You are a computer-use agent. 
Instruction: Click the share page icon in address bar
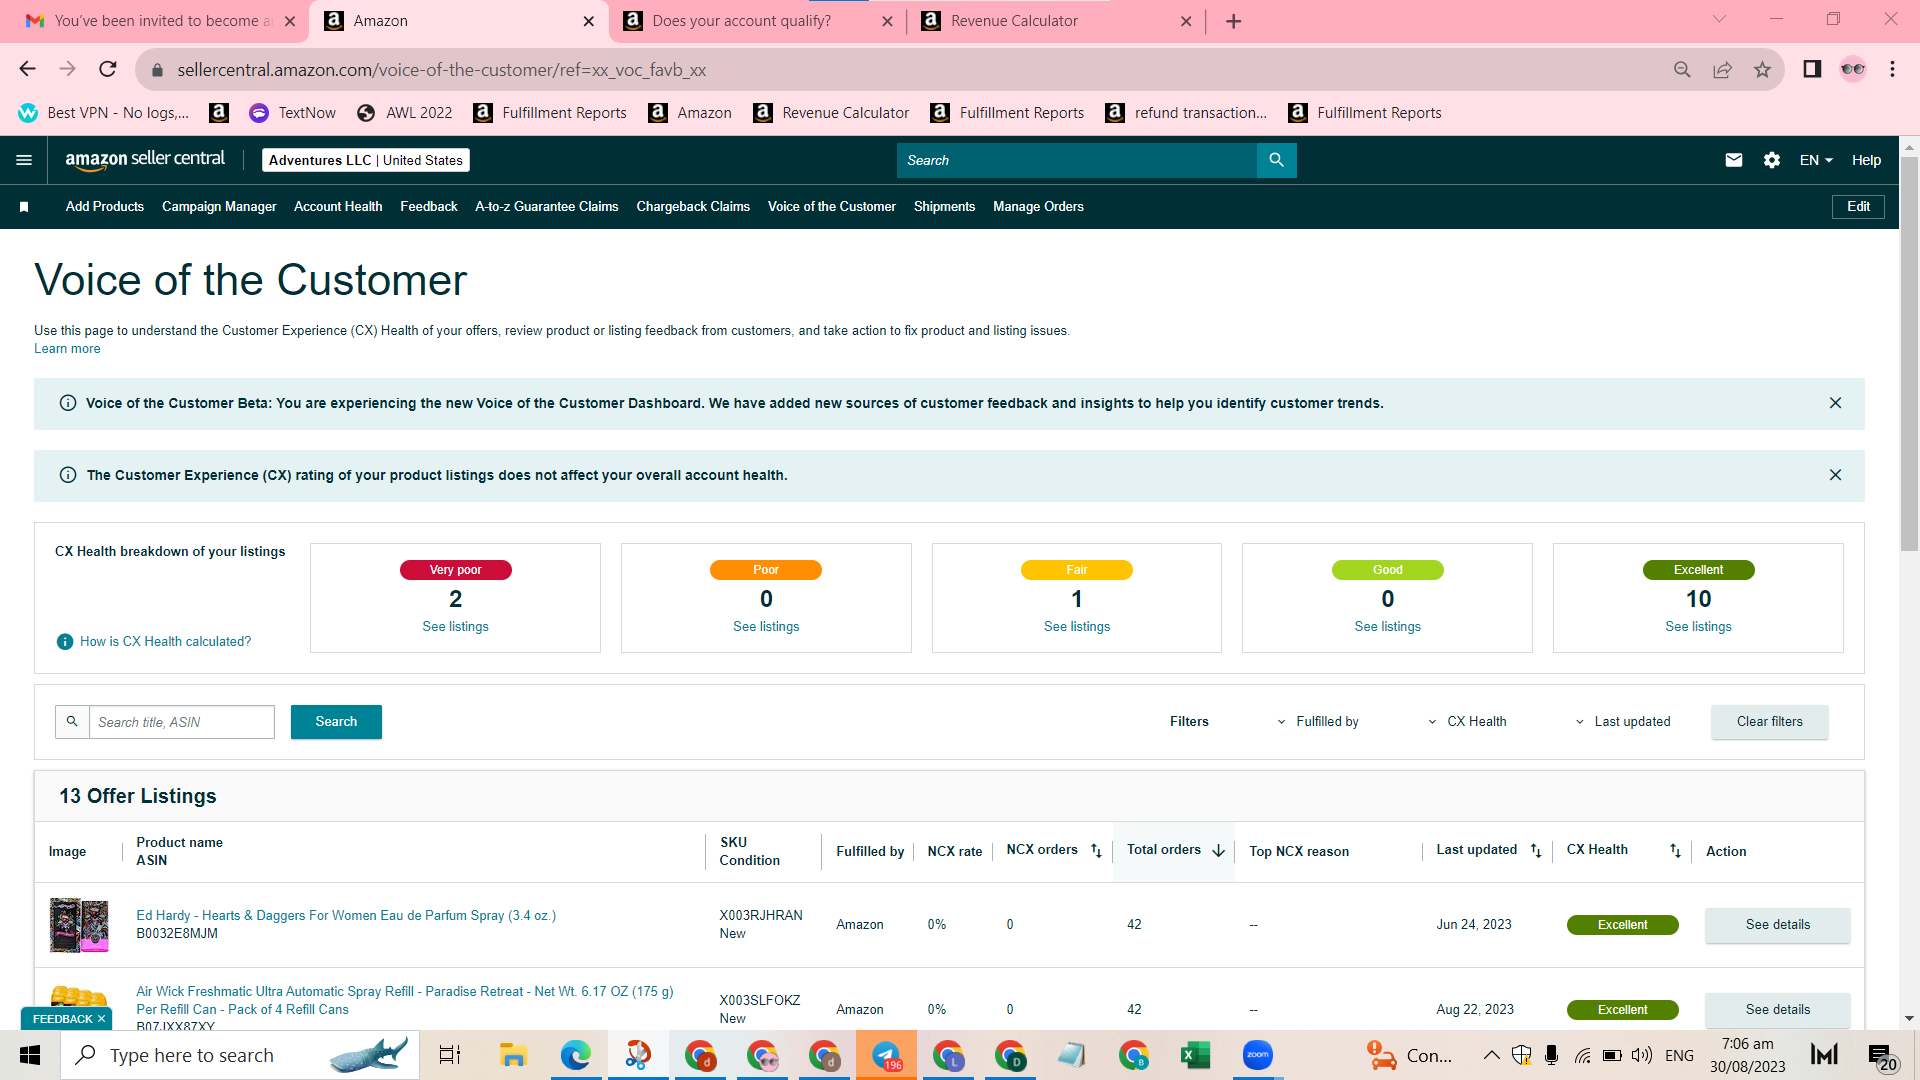click(1722, 69)
